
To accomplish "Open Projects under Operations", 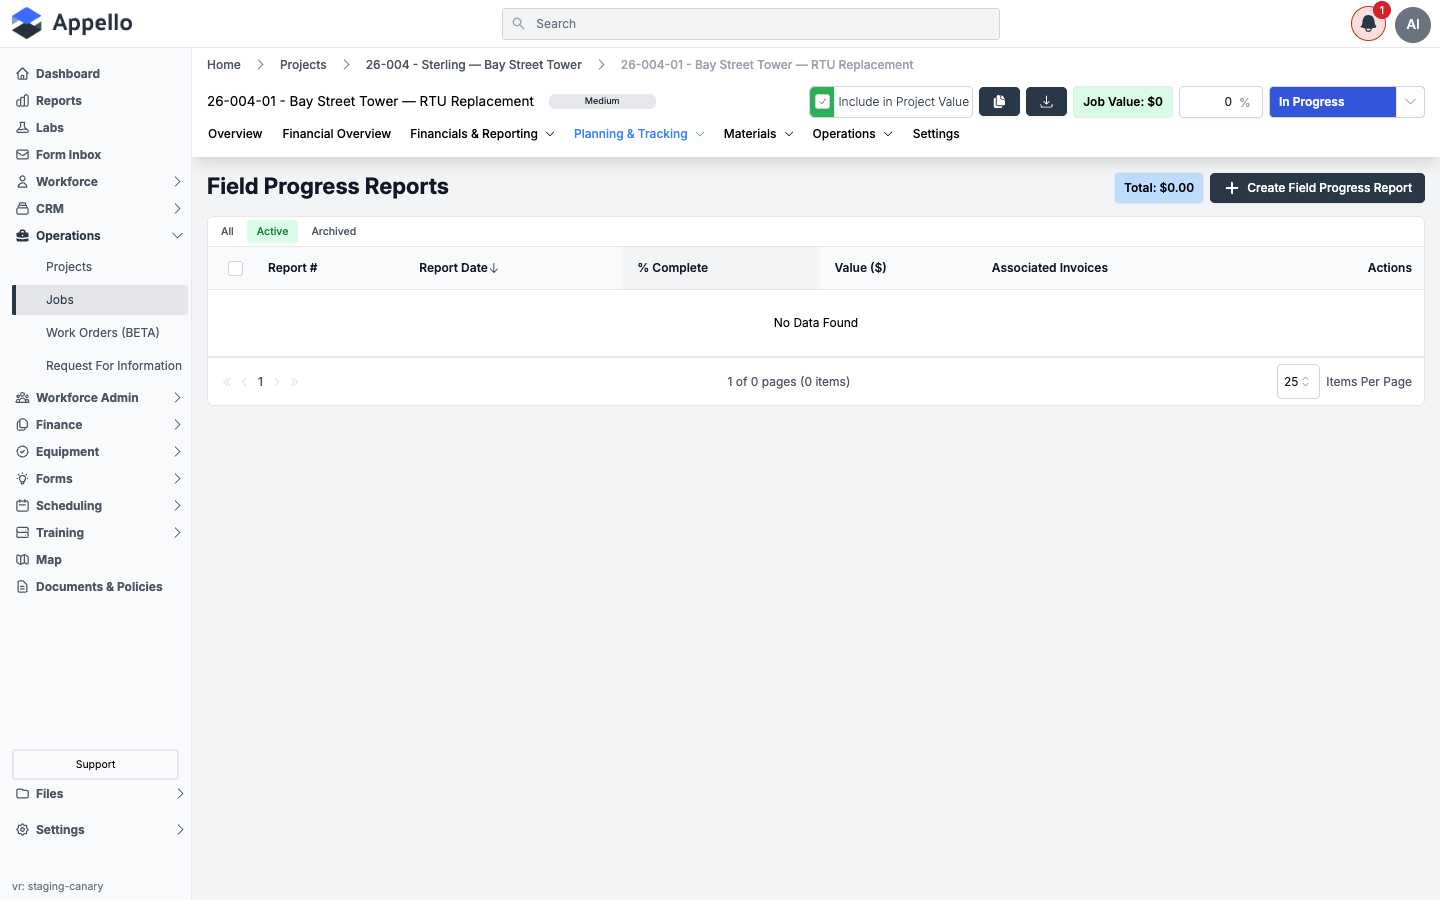I will (x=69, y=267).
